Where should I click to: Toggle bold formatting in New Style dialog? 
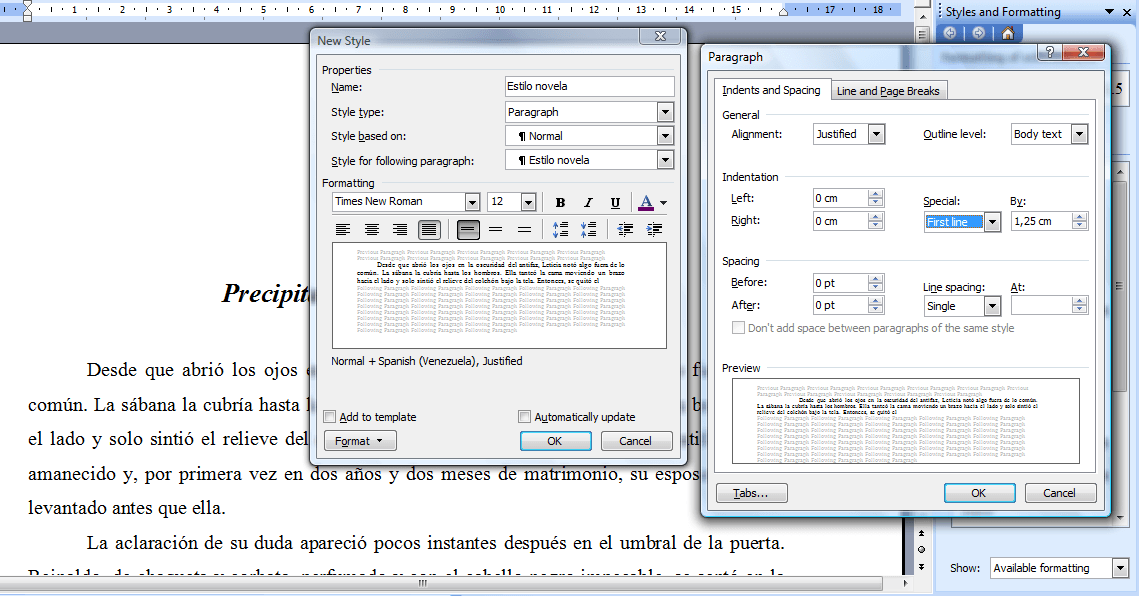(560, 202)
